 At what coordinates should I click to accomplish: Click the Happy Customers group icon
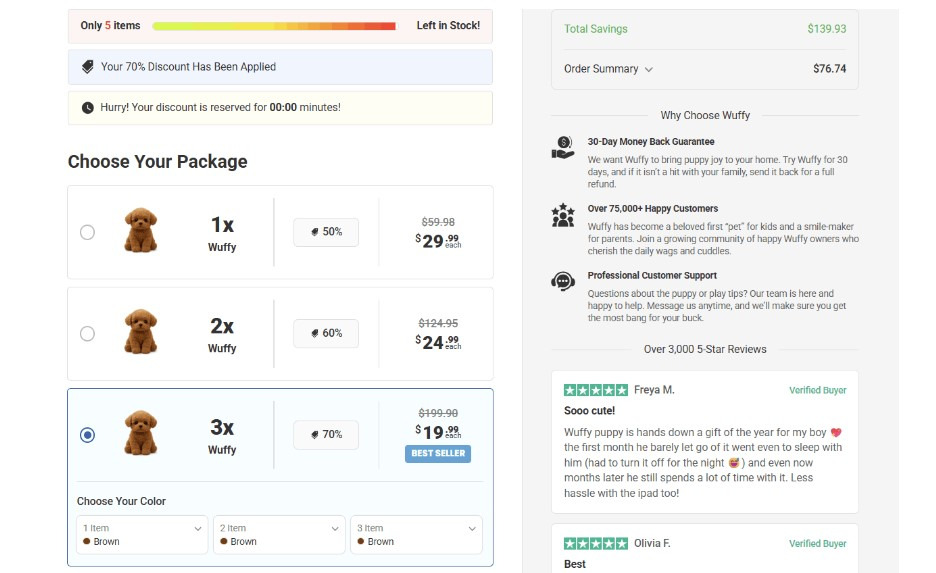(563, 215)
